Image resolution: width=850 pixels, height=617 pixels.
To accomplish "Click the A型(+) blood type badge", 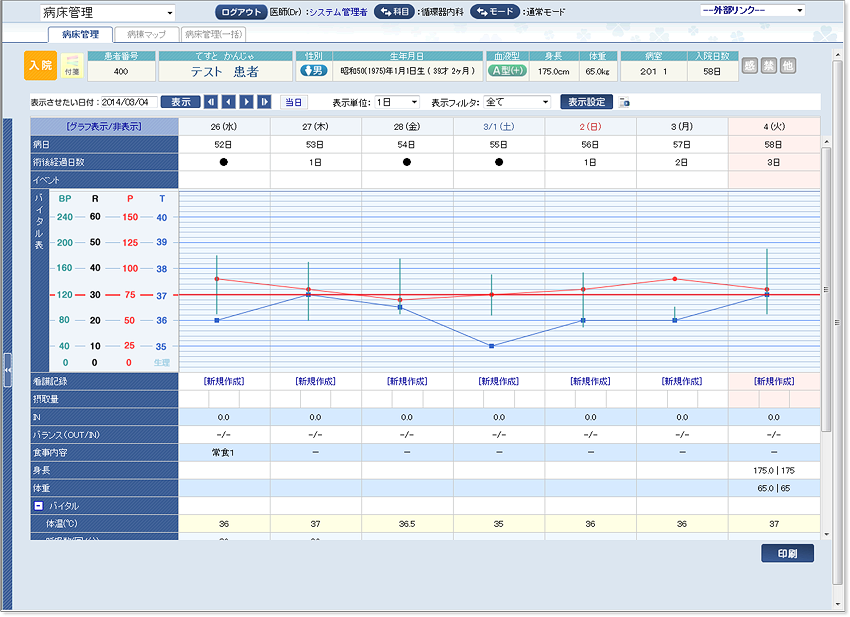I will (x=507, y=70).
